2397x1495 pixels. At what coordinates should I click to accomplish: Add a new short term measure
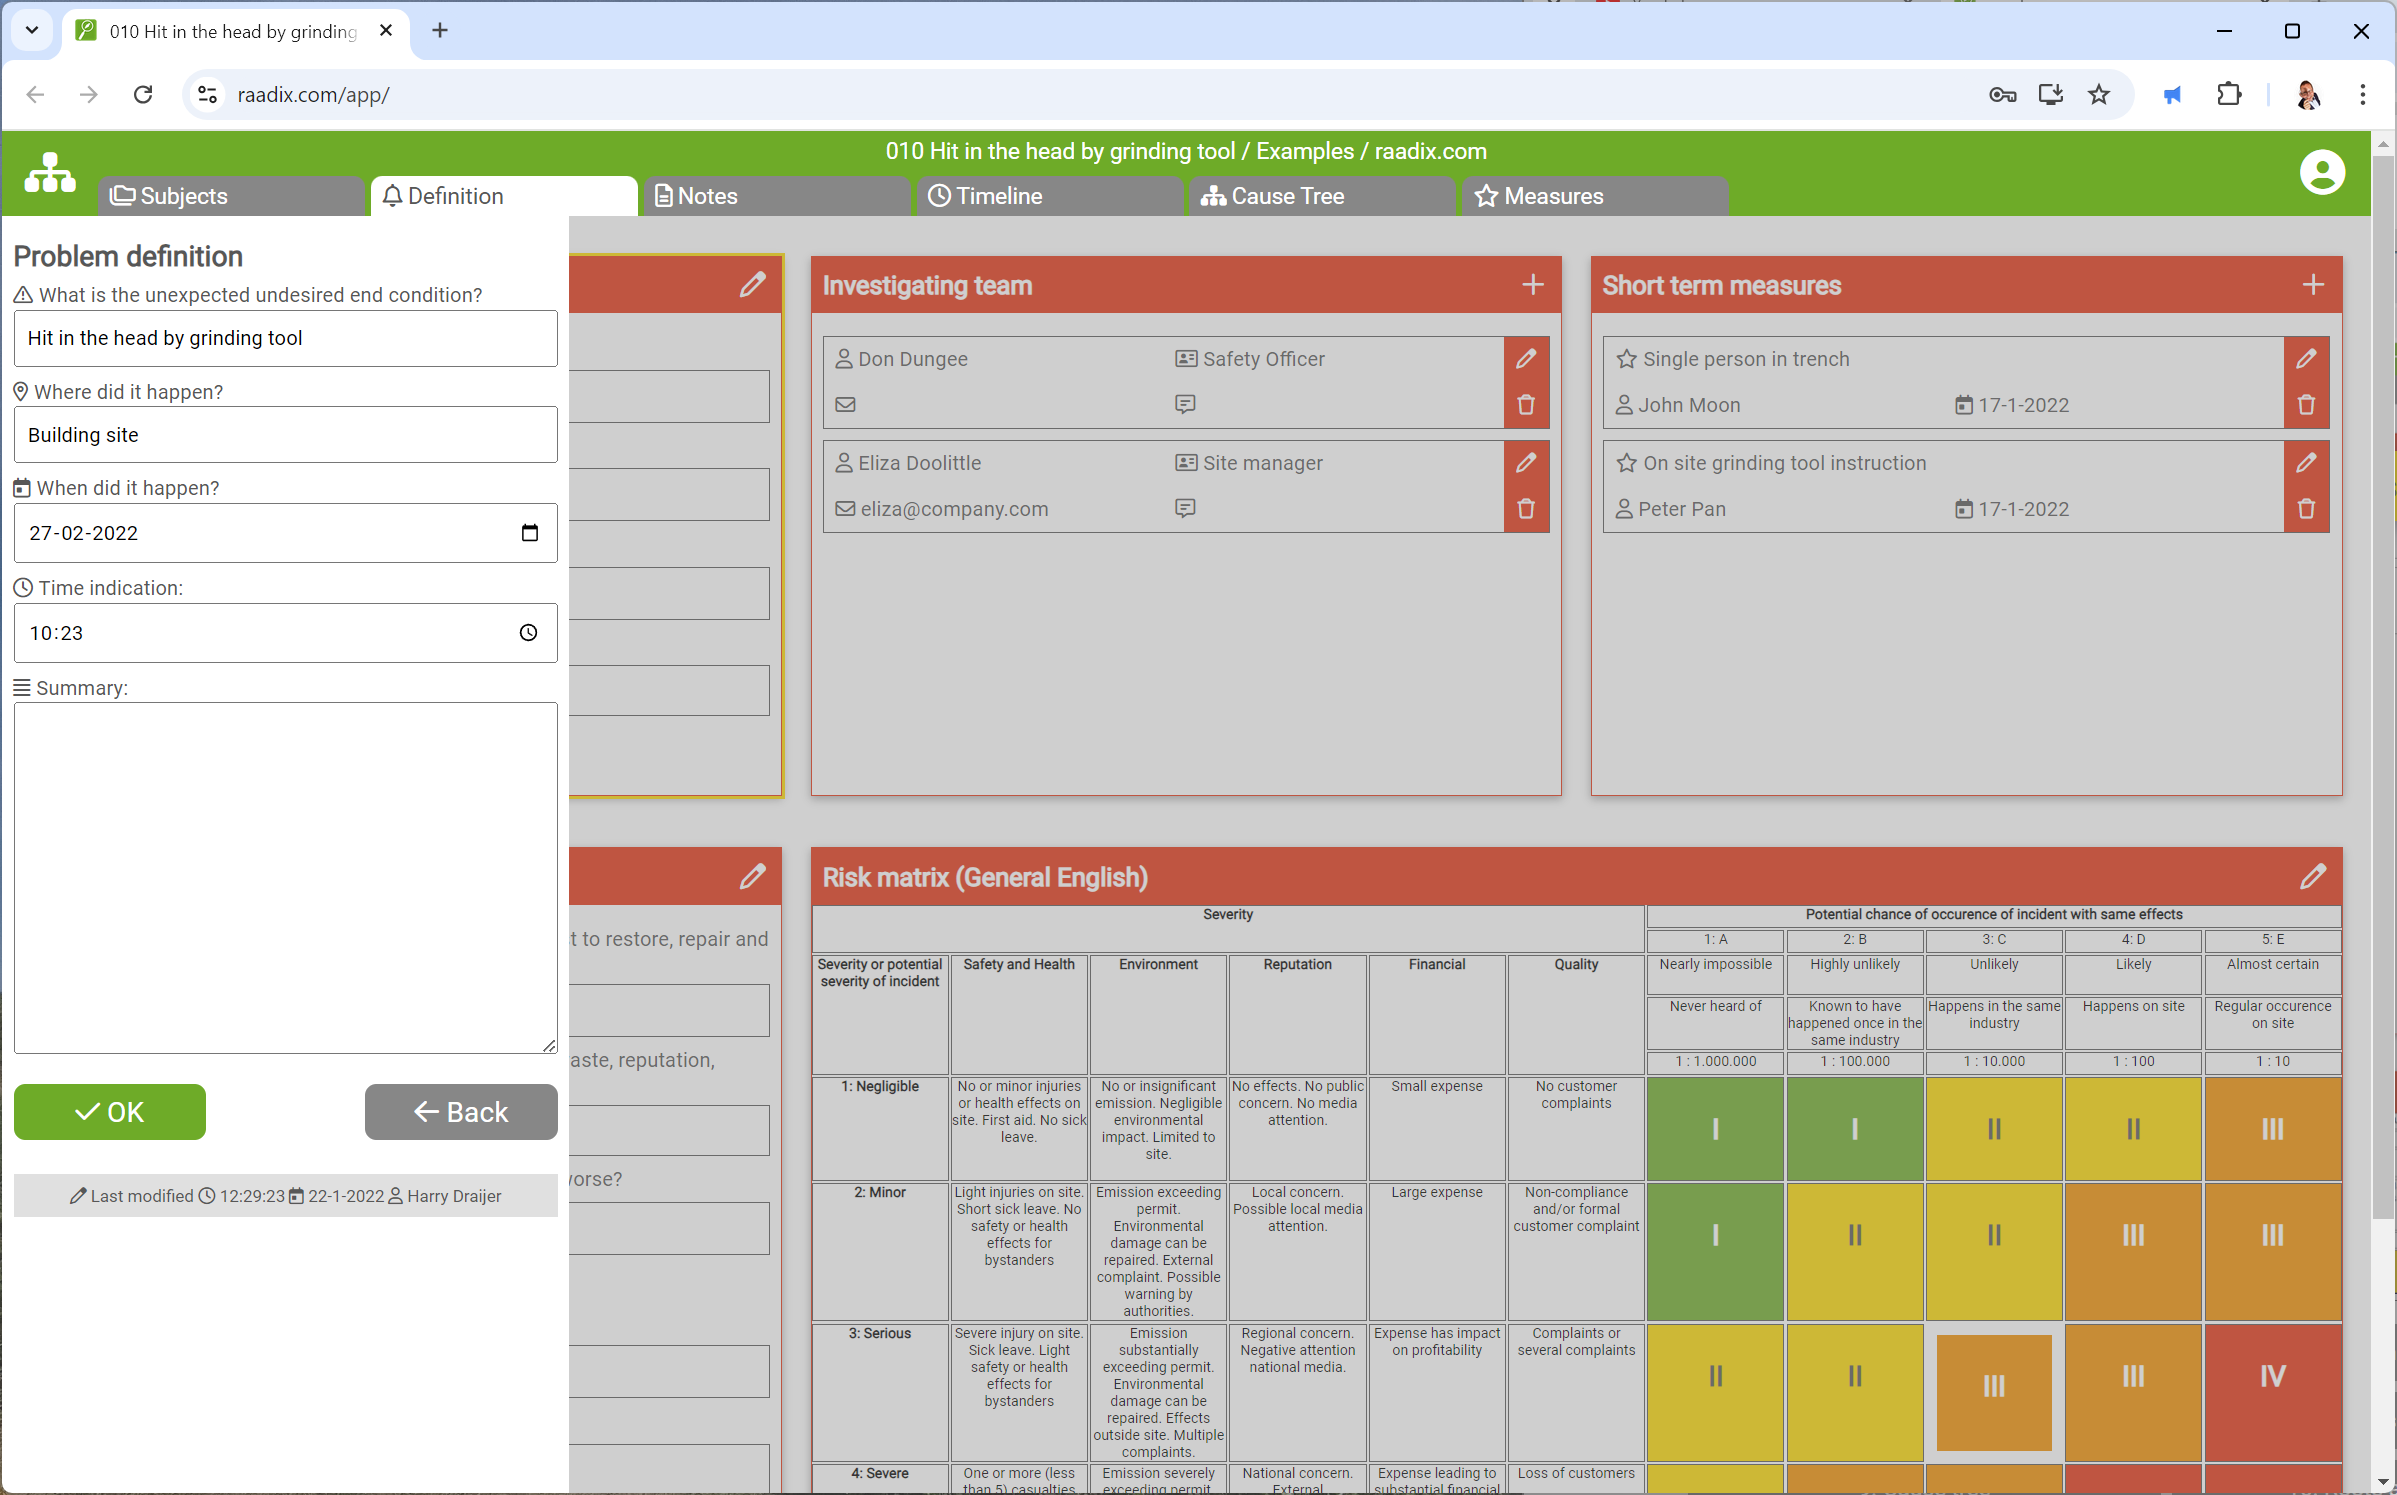pyautogui.click(x=2312, y=285)
